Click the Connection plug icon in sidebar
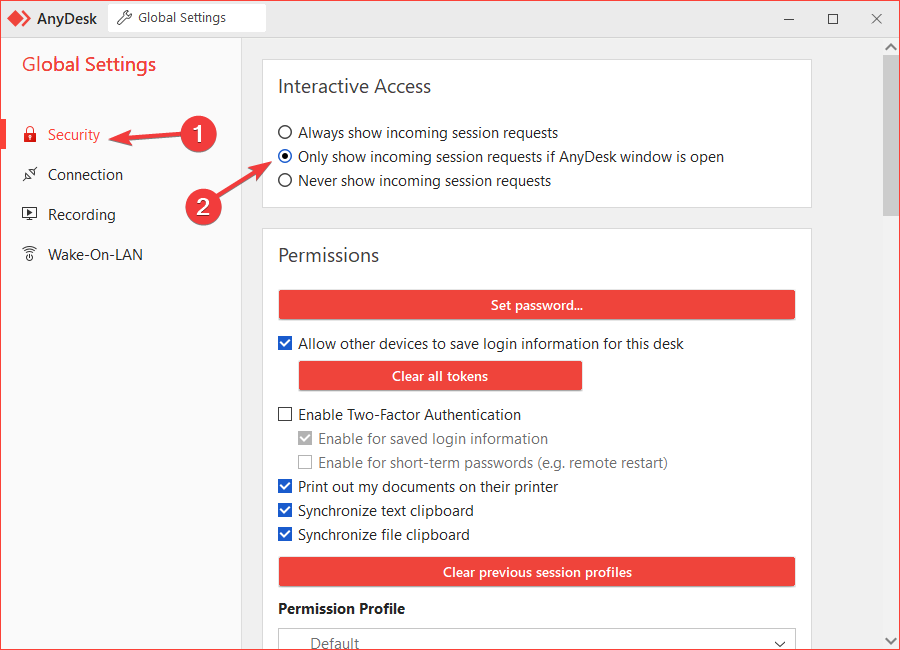Image resolution: width=900 pixels, height=650 pixels. tap(30, 175)
